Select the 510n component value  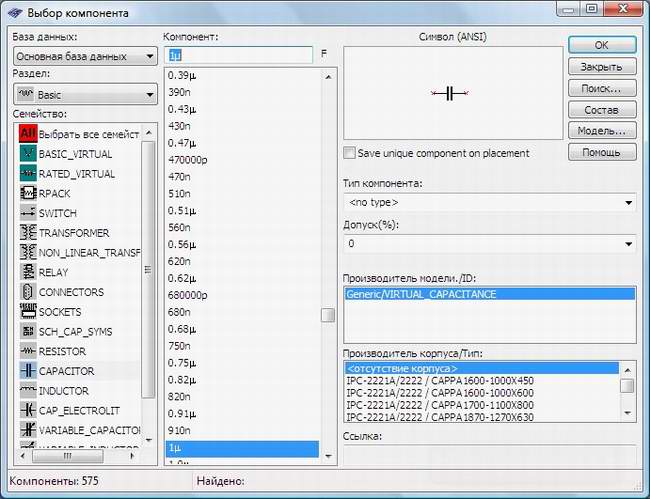point(179,194)
